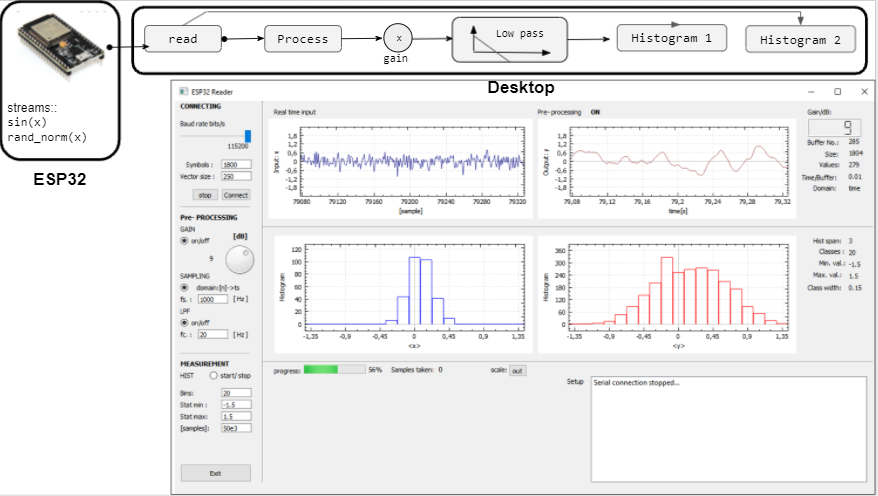
Task: Click the Size value 1804
Action: [x=855, y=153]
